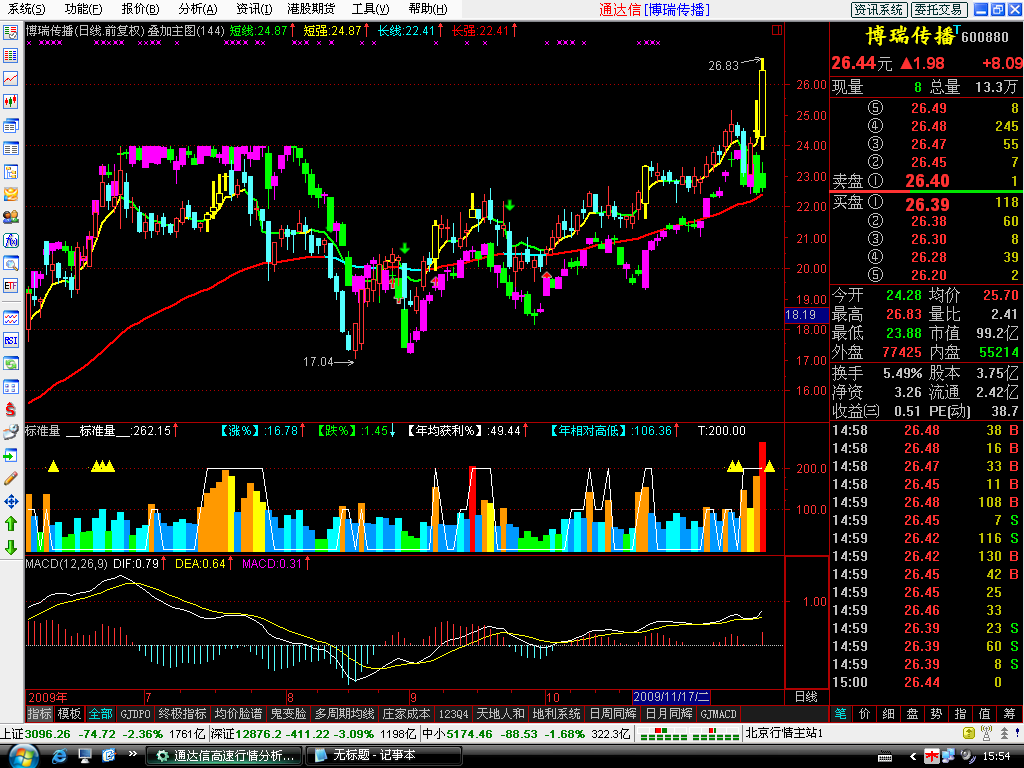Select the 模板 tab at bottom

pyautogui.click(x=69, y=714)
